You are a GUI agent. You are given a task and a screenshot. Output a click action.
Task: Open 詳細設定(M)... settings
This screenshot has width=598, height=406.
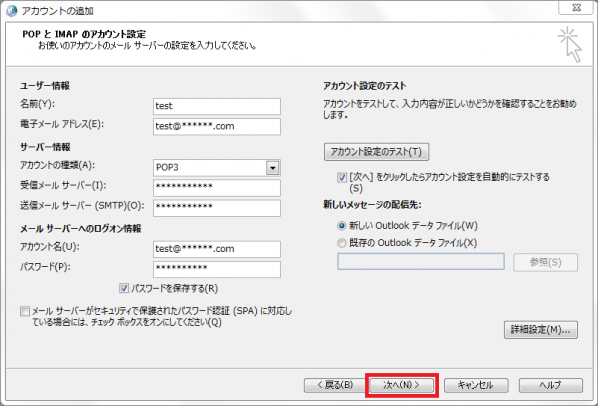tap(541, 330)
